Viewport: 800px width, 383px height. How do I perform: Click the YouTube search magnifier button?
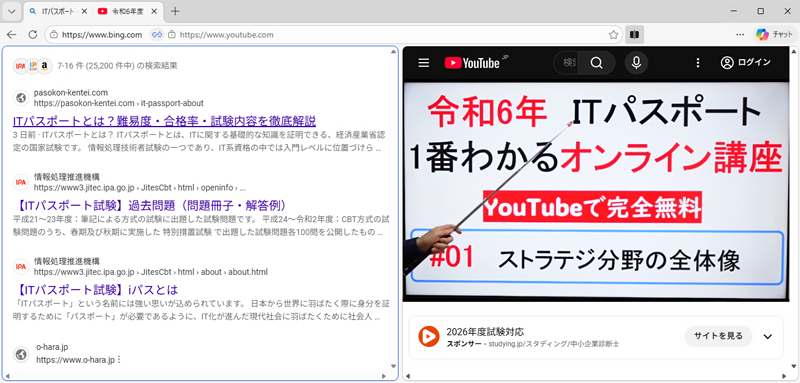[x=597, y=63]
